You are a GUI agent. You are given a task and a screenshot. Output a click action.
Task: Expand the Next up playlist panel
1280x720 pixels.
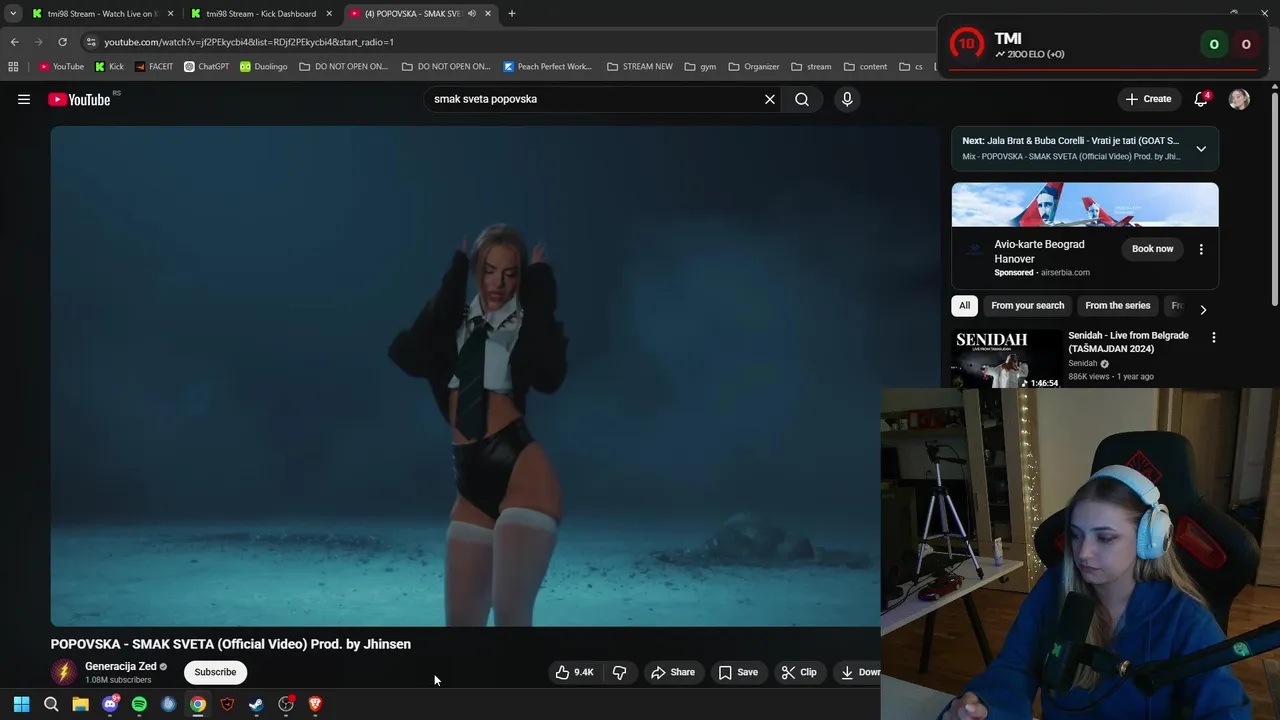pos(1201,149)
